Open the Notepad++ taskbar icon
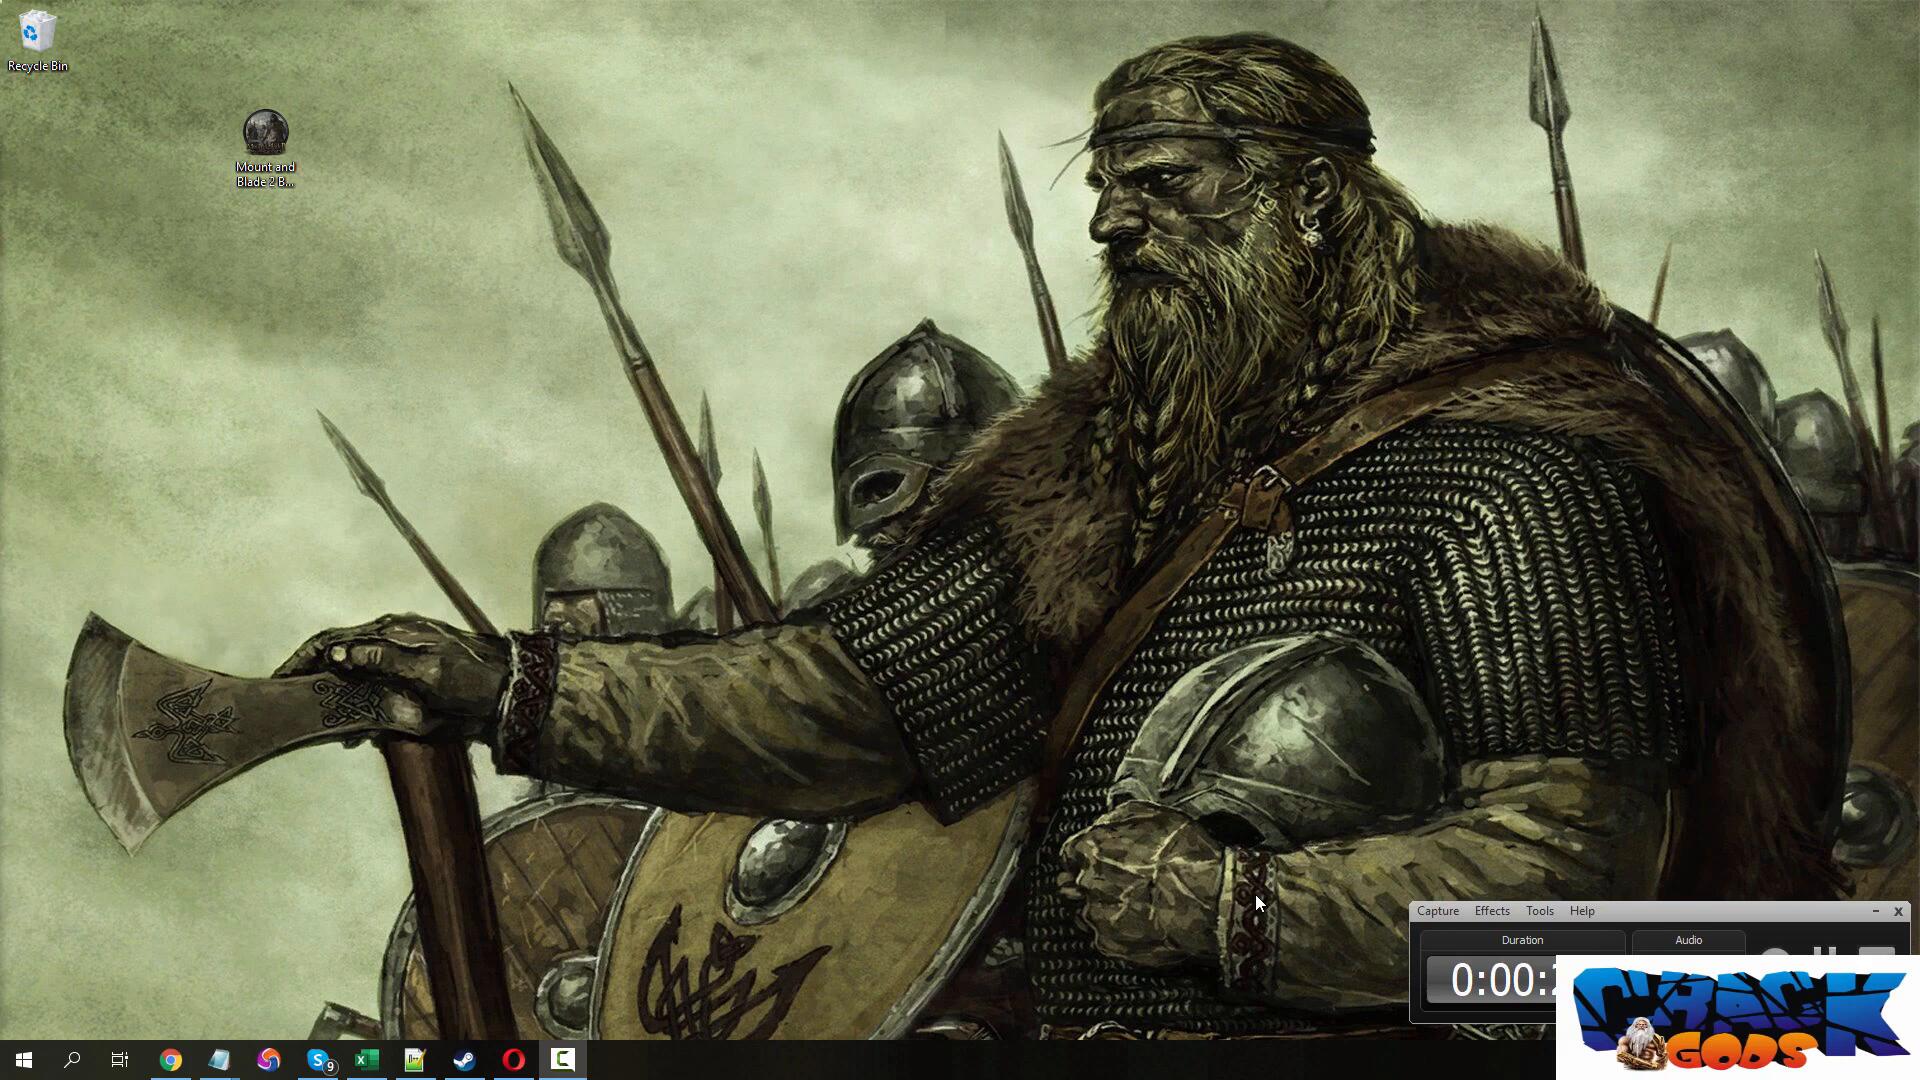This screenshot has width=1920, height=1080. point(415,1060)
